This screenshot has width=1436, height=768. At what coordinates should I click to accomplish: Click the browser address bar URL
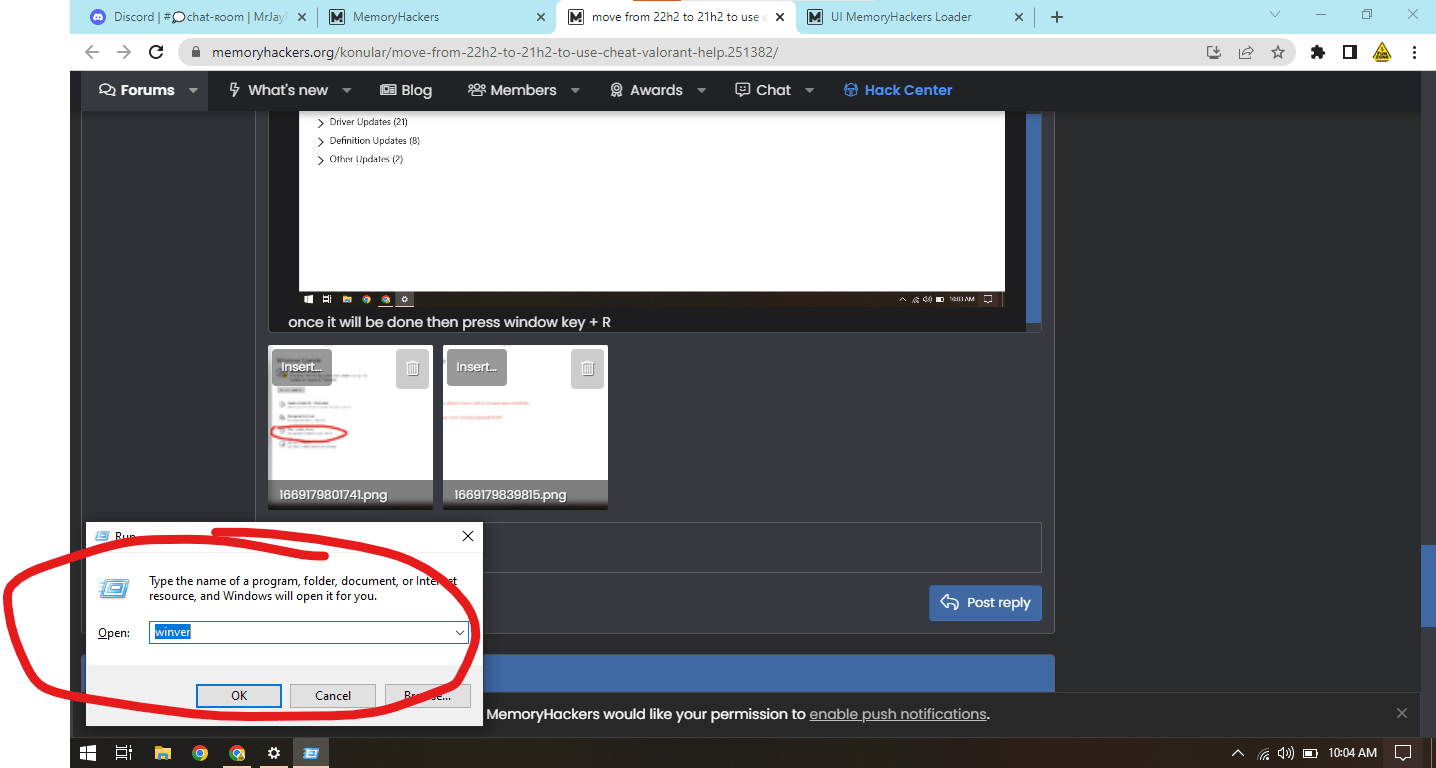pos(495,52)
